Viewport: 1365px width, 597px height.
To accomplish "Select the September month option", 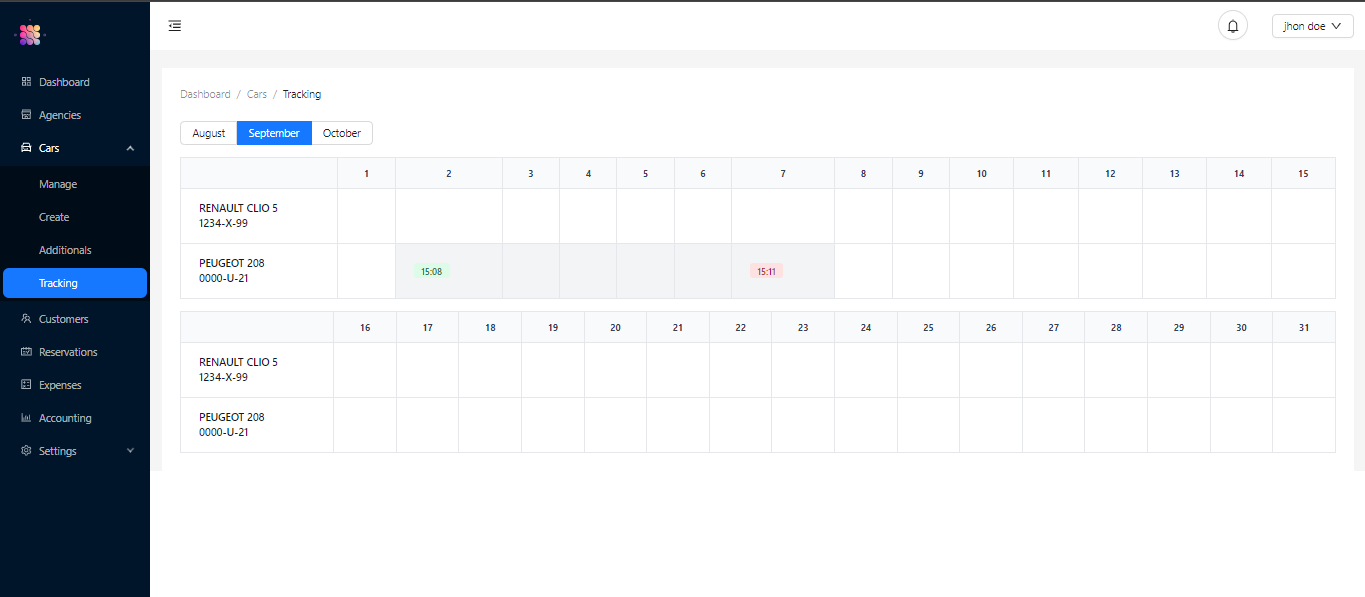I will [274, 133].
